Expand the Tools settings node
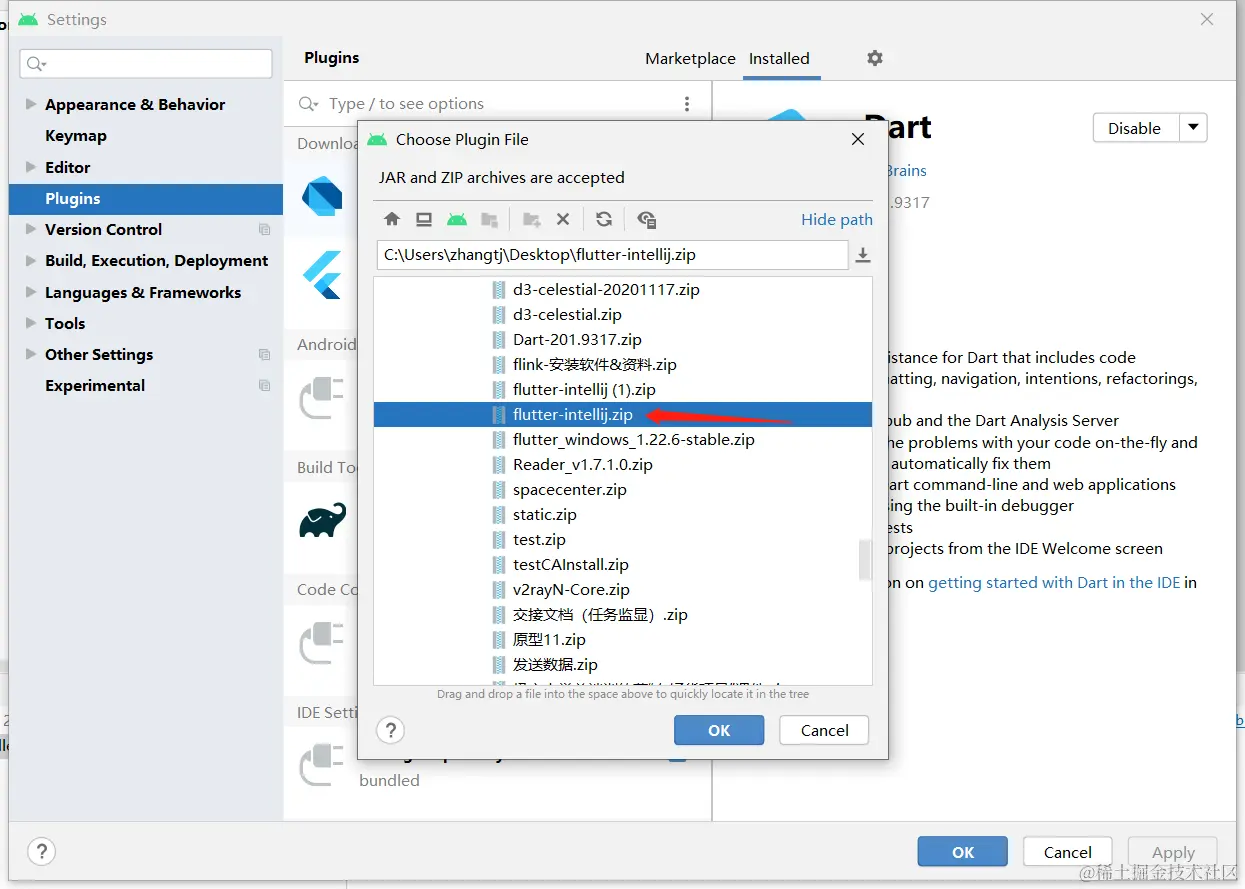 pos(31,323)
